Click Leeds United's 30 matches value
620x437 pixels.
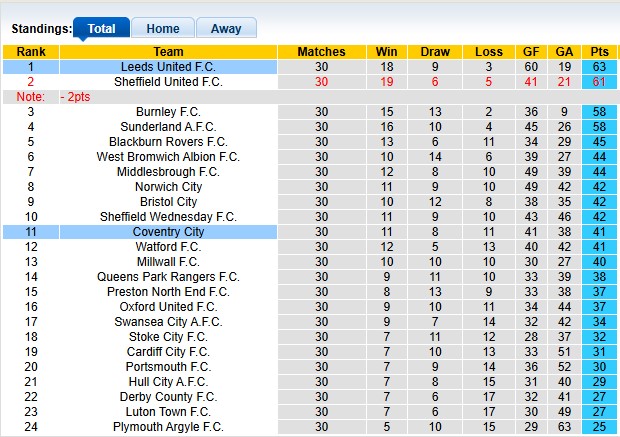(321, 67)
